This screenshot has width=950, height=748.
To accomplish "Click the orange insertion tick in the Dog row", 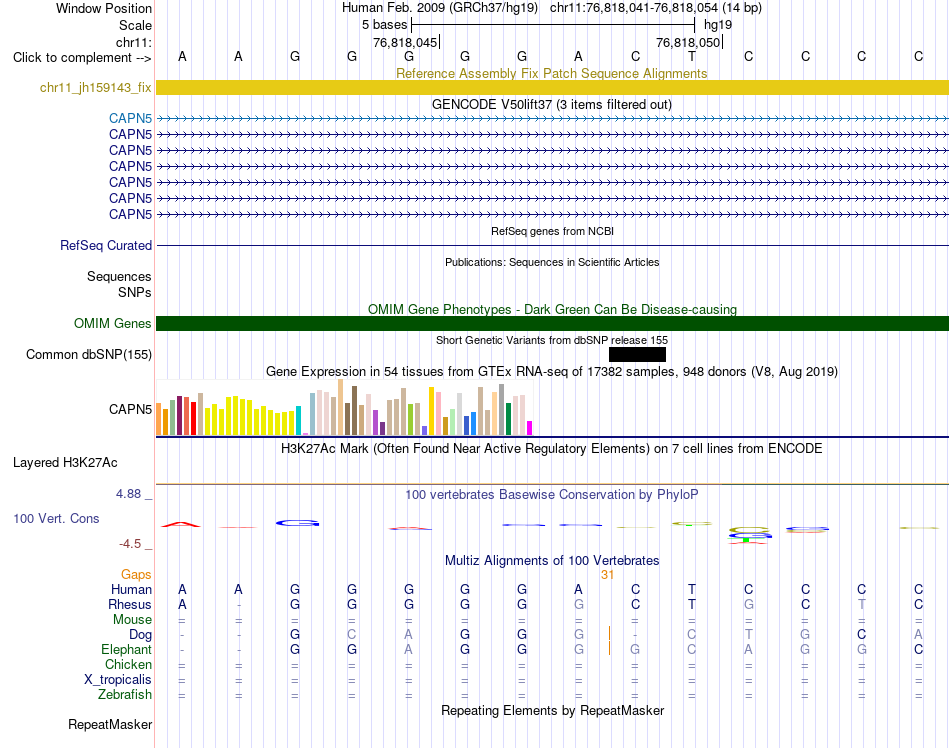I will 610,634.
